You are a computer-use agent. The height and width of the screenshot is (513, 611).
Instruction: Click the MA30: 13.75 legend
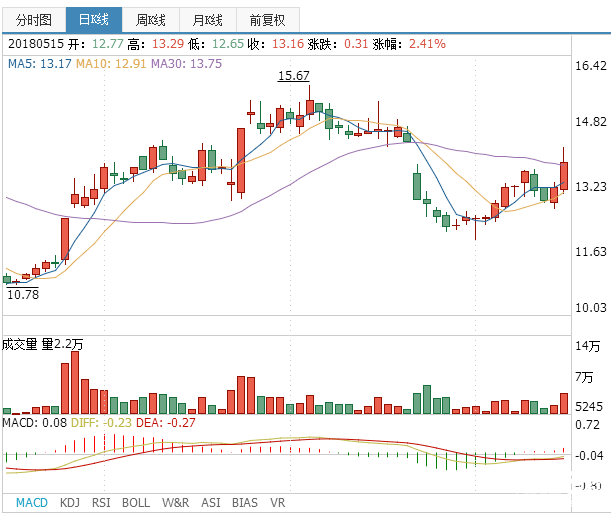[187, 63]
